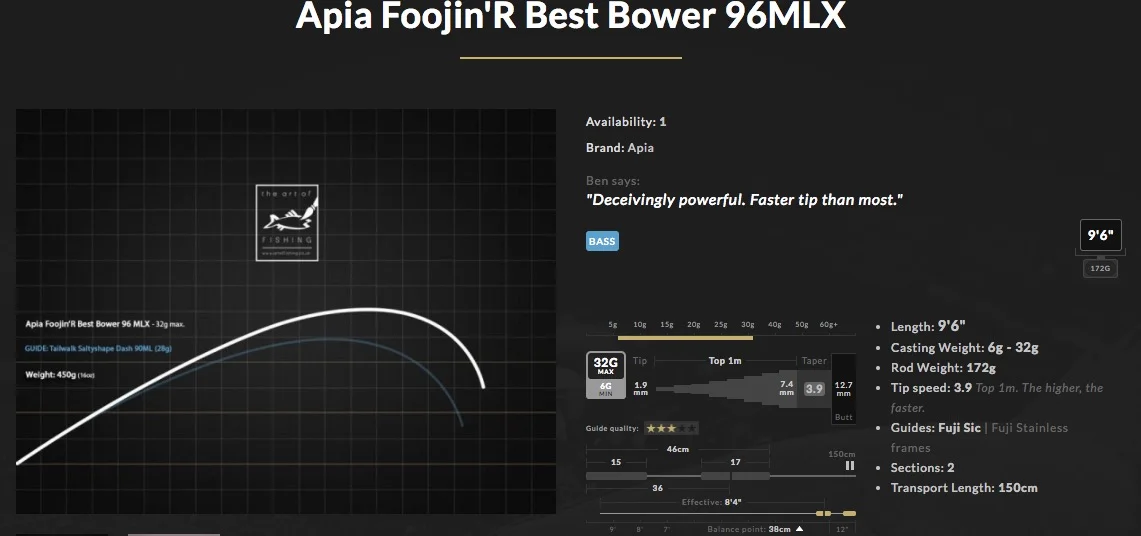Click the "7.4 mm" diameter value

pyautogui.click(x=787, y=388)
